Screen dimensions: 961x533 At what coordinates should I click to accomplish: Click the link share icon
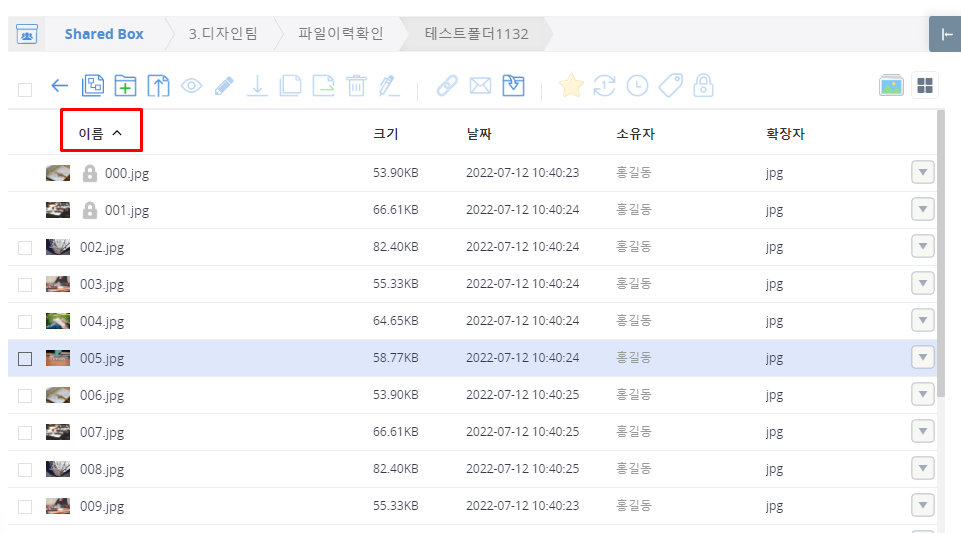pyautogui.click(x=447, y=86)
